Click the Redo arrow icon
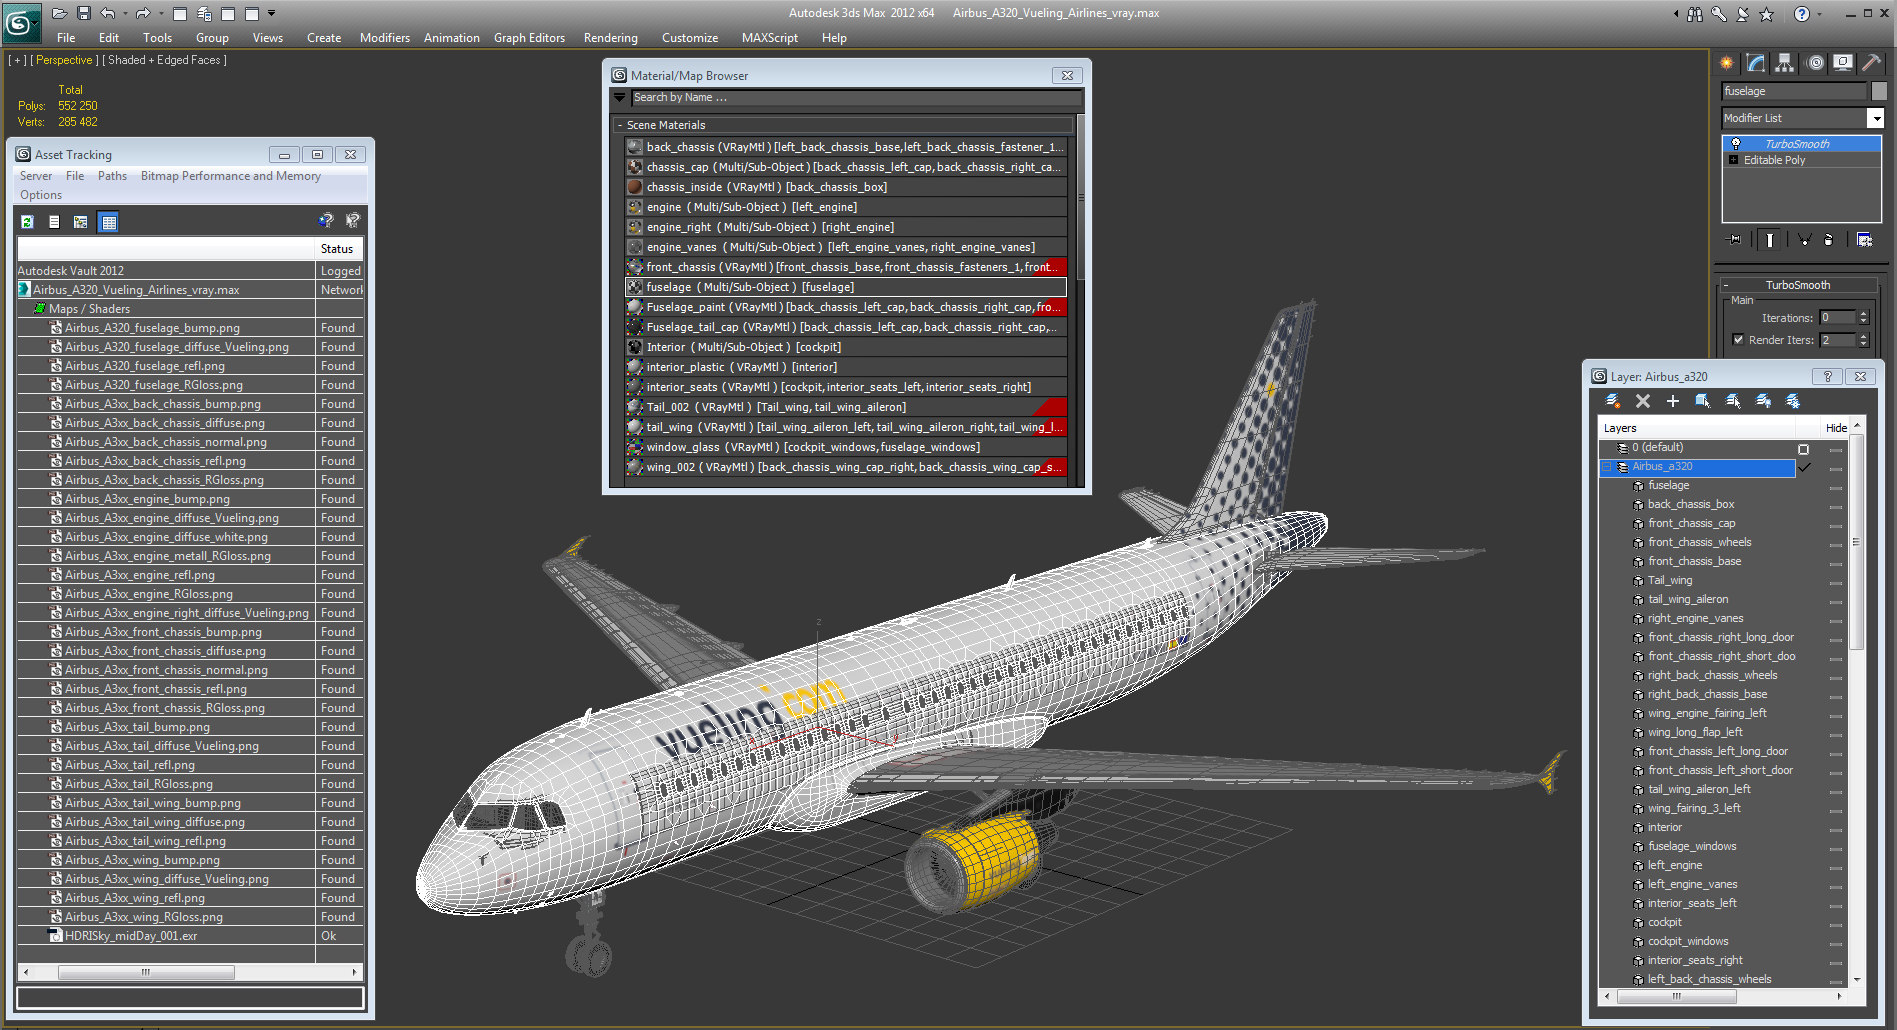This screenshot has height=1030, width=1897. tap(142, 13)
